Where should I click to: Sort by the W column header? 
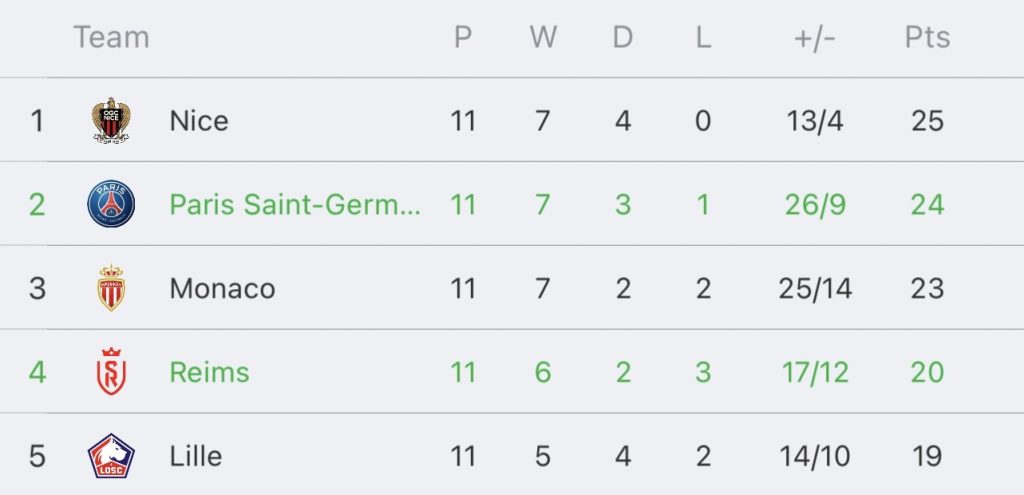543,37
